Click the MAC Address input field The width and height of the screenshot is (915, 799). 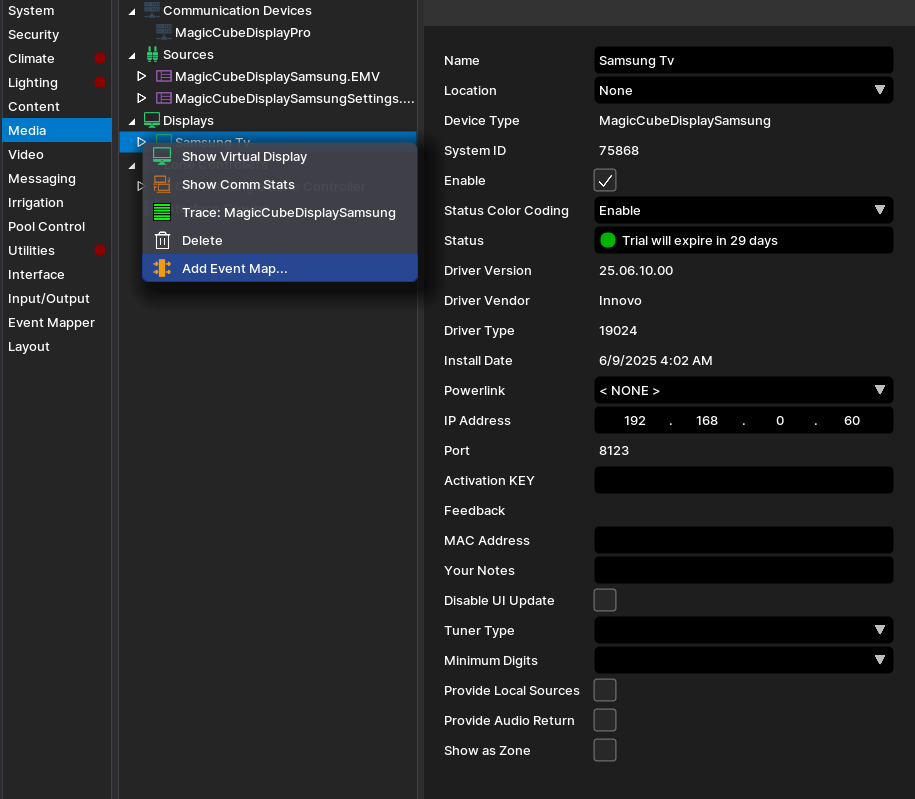743,540
